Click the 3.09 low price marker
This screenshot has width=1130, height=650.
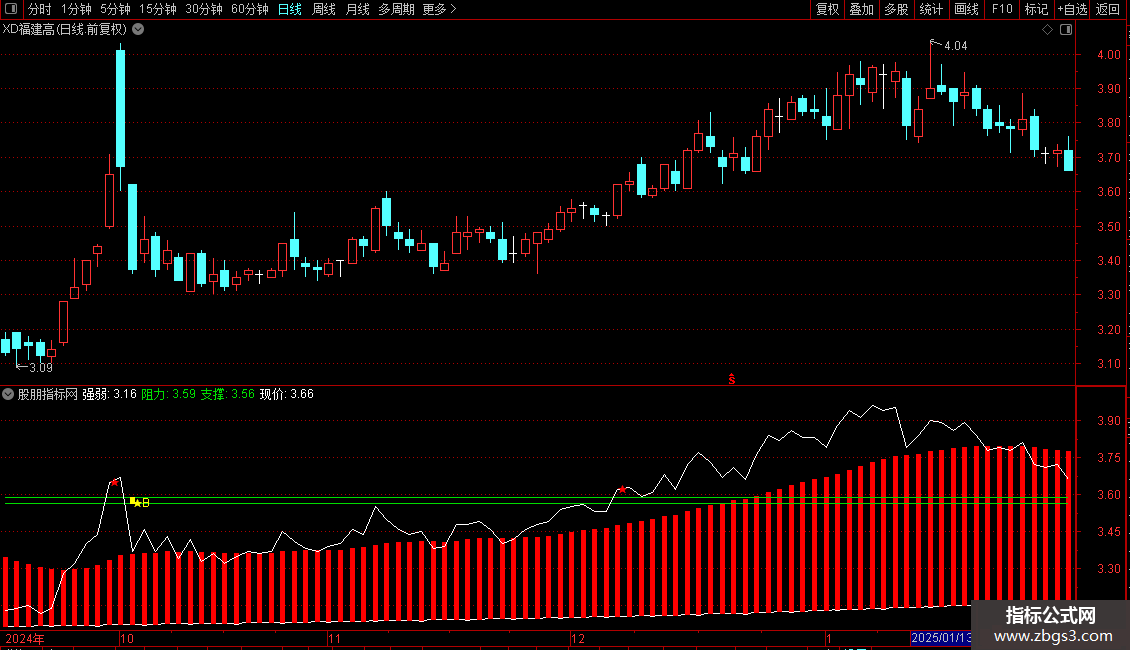pyautogui.click(x=41, y=368)
